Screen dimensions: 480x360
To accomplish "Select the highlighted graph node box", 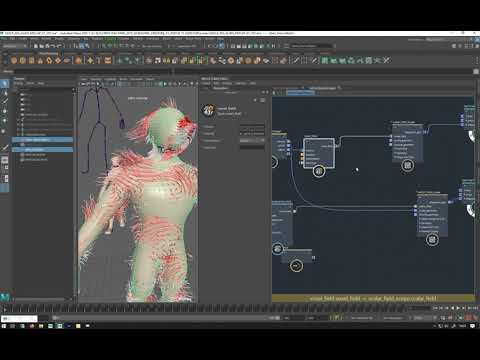I will (319, 153).
